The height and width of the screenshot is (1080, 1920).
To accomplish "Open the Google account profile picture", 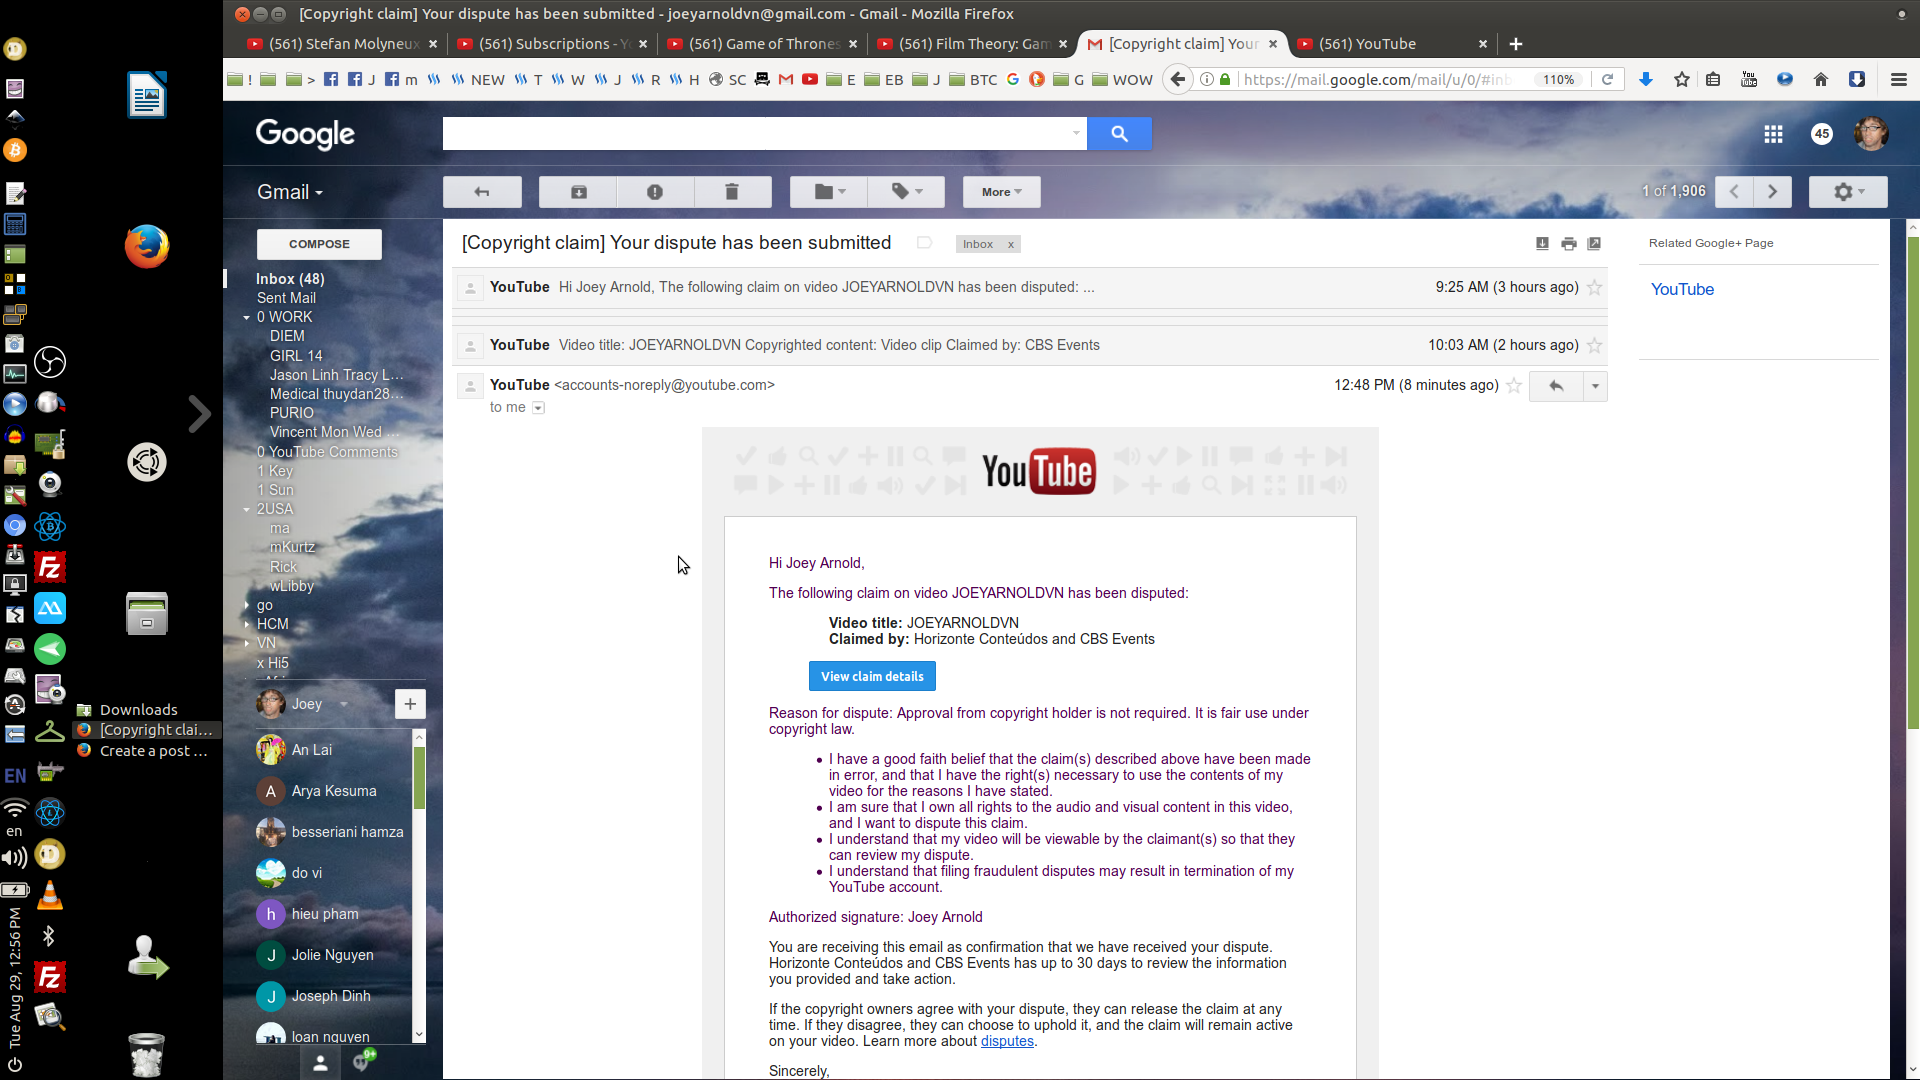I will 1871,133.
